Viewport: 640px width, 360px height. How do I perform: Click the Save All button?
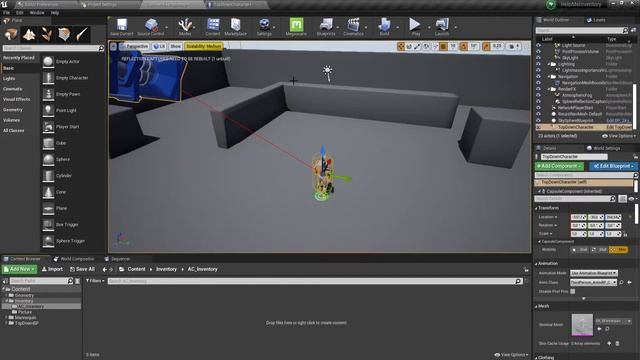pos(82,269)
